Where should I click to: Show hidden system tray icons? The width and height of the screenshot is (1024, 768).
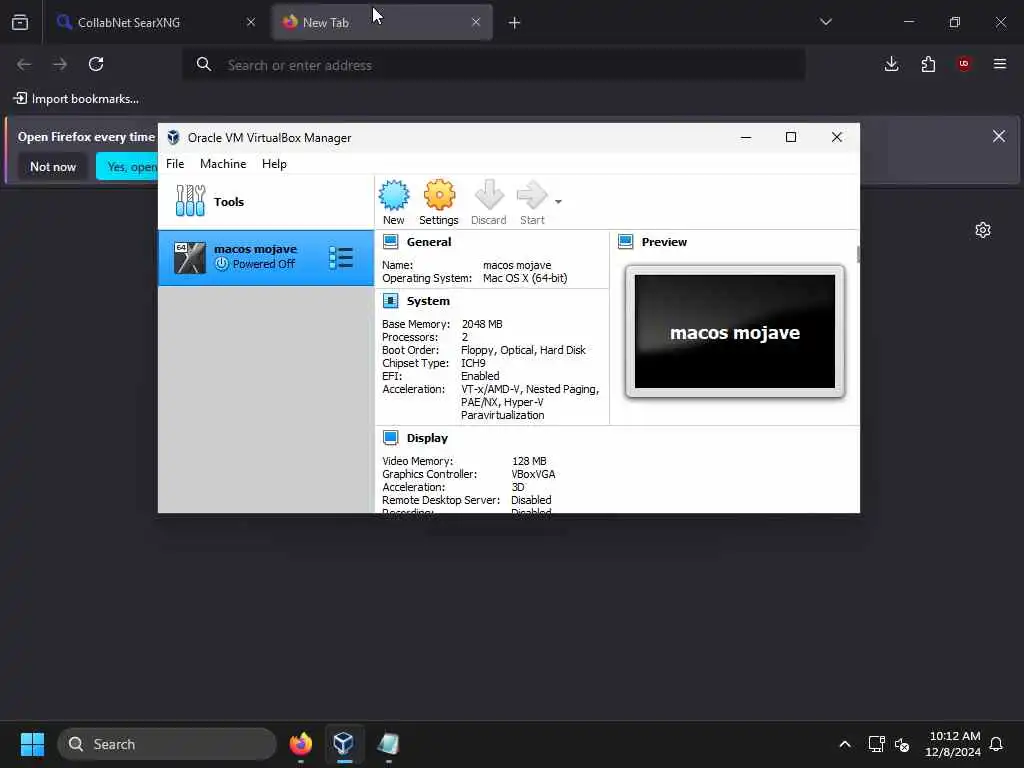(844, 744)
